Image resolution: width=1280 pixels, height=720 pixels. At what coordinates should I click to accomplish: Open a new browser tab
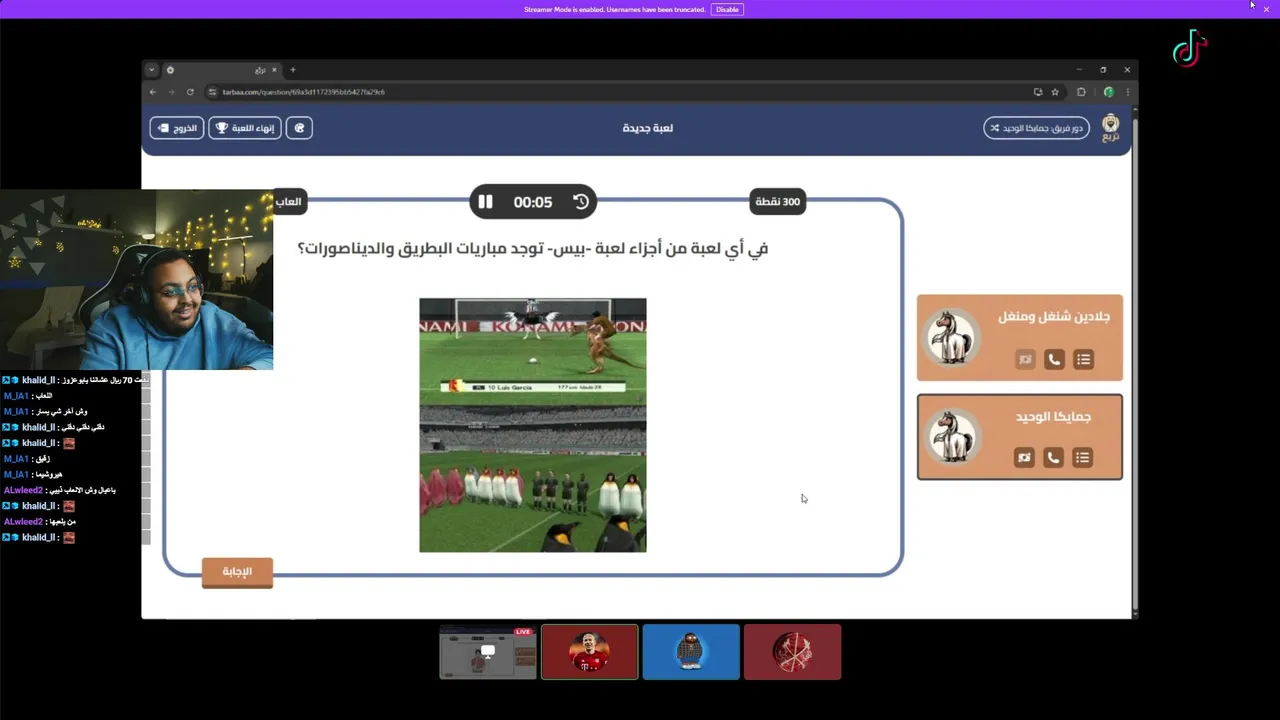click(293, 70)
